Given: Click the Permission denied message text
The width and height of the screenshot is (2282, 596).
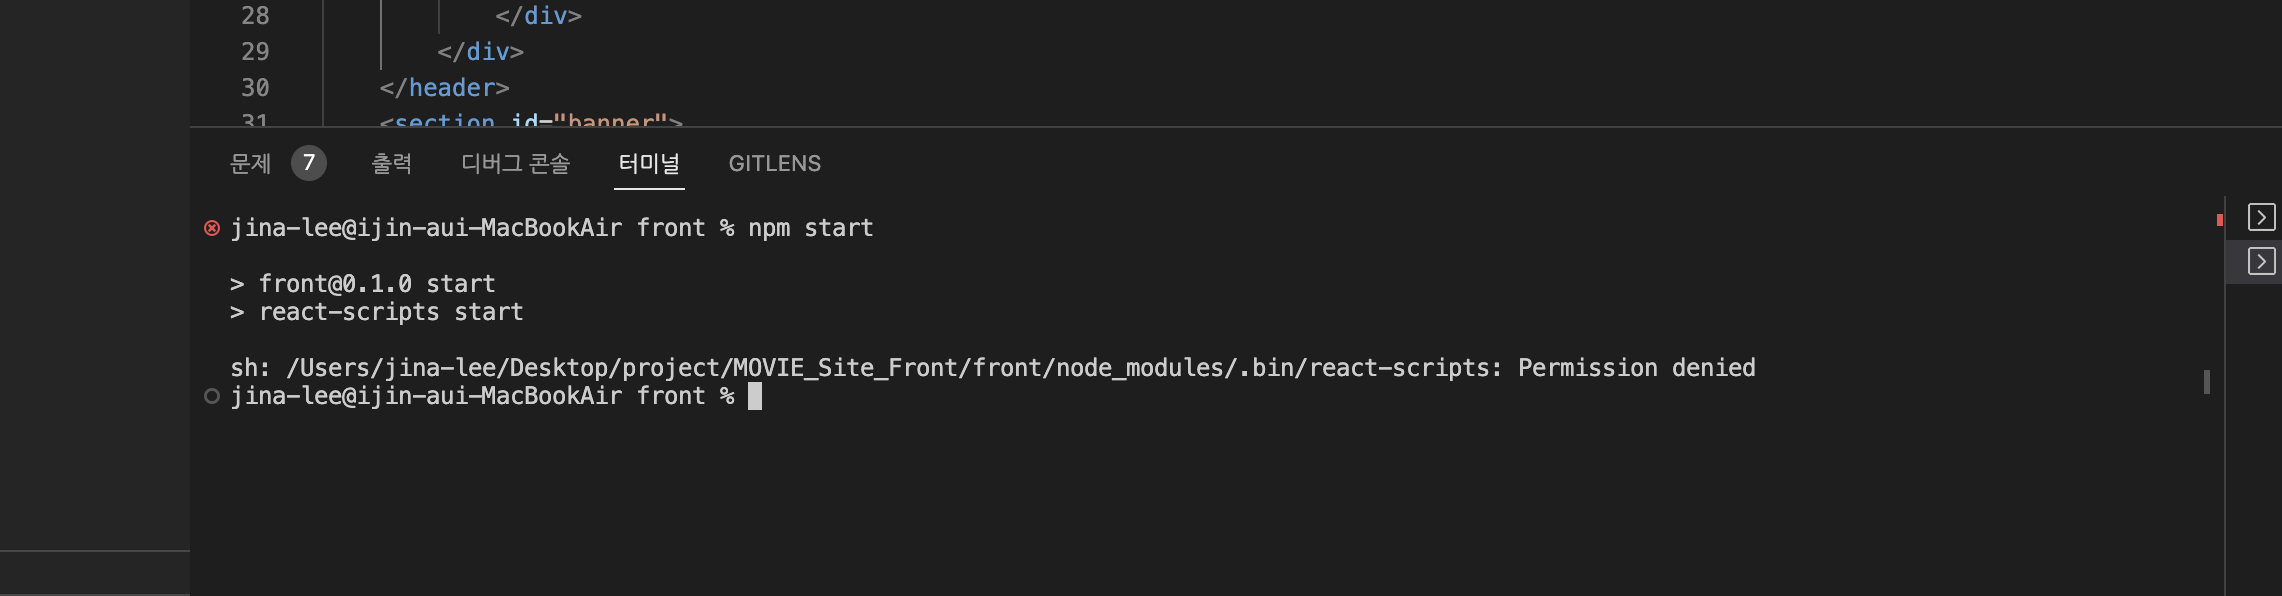Looking at the screenshot, I should 1637,368.
